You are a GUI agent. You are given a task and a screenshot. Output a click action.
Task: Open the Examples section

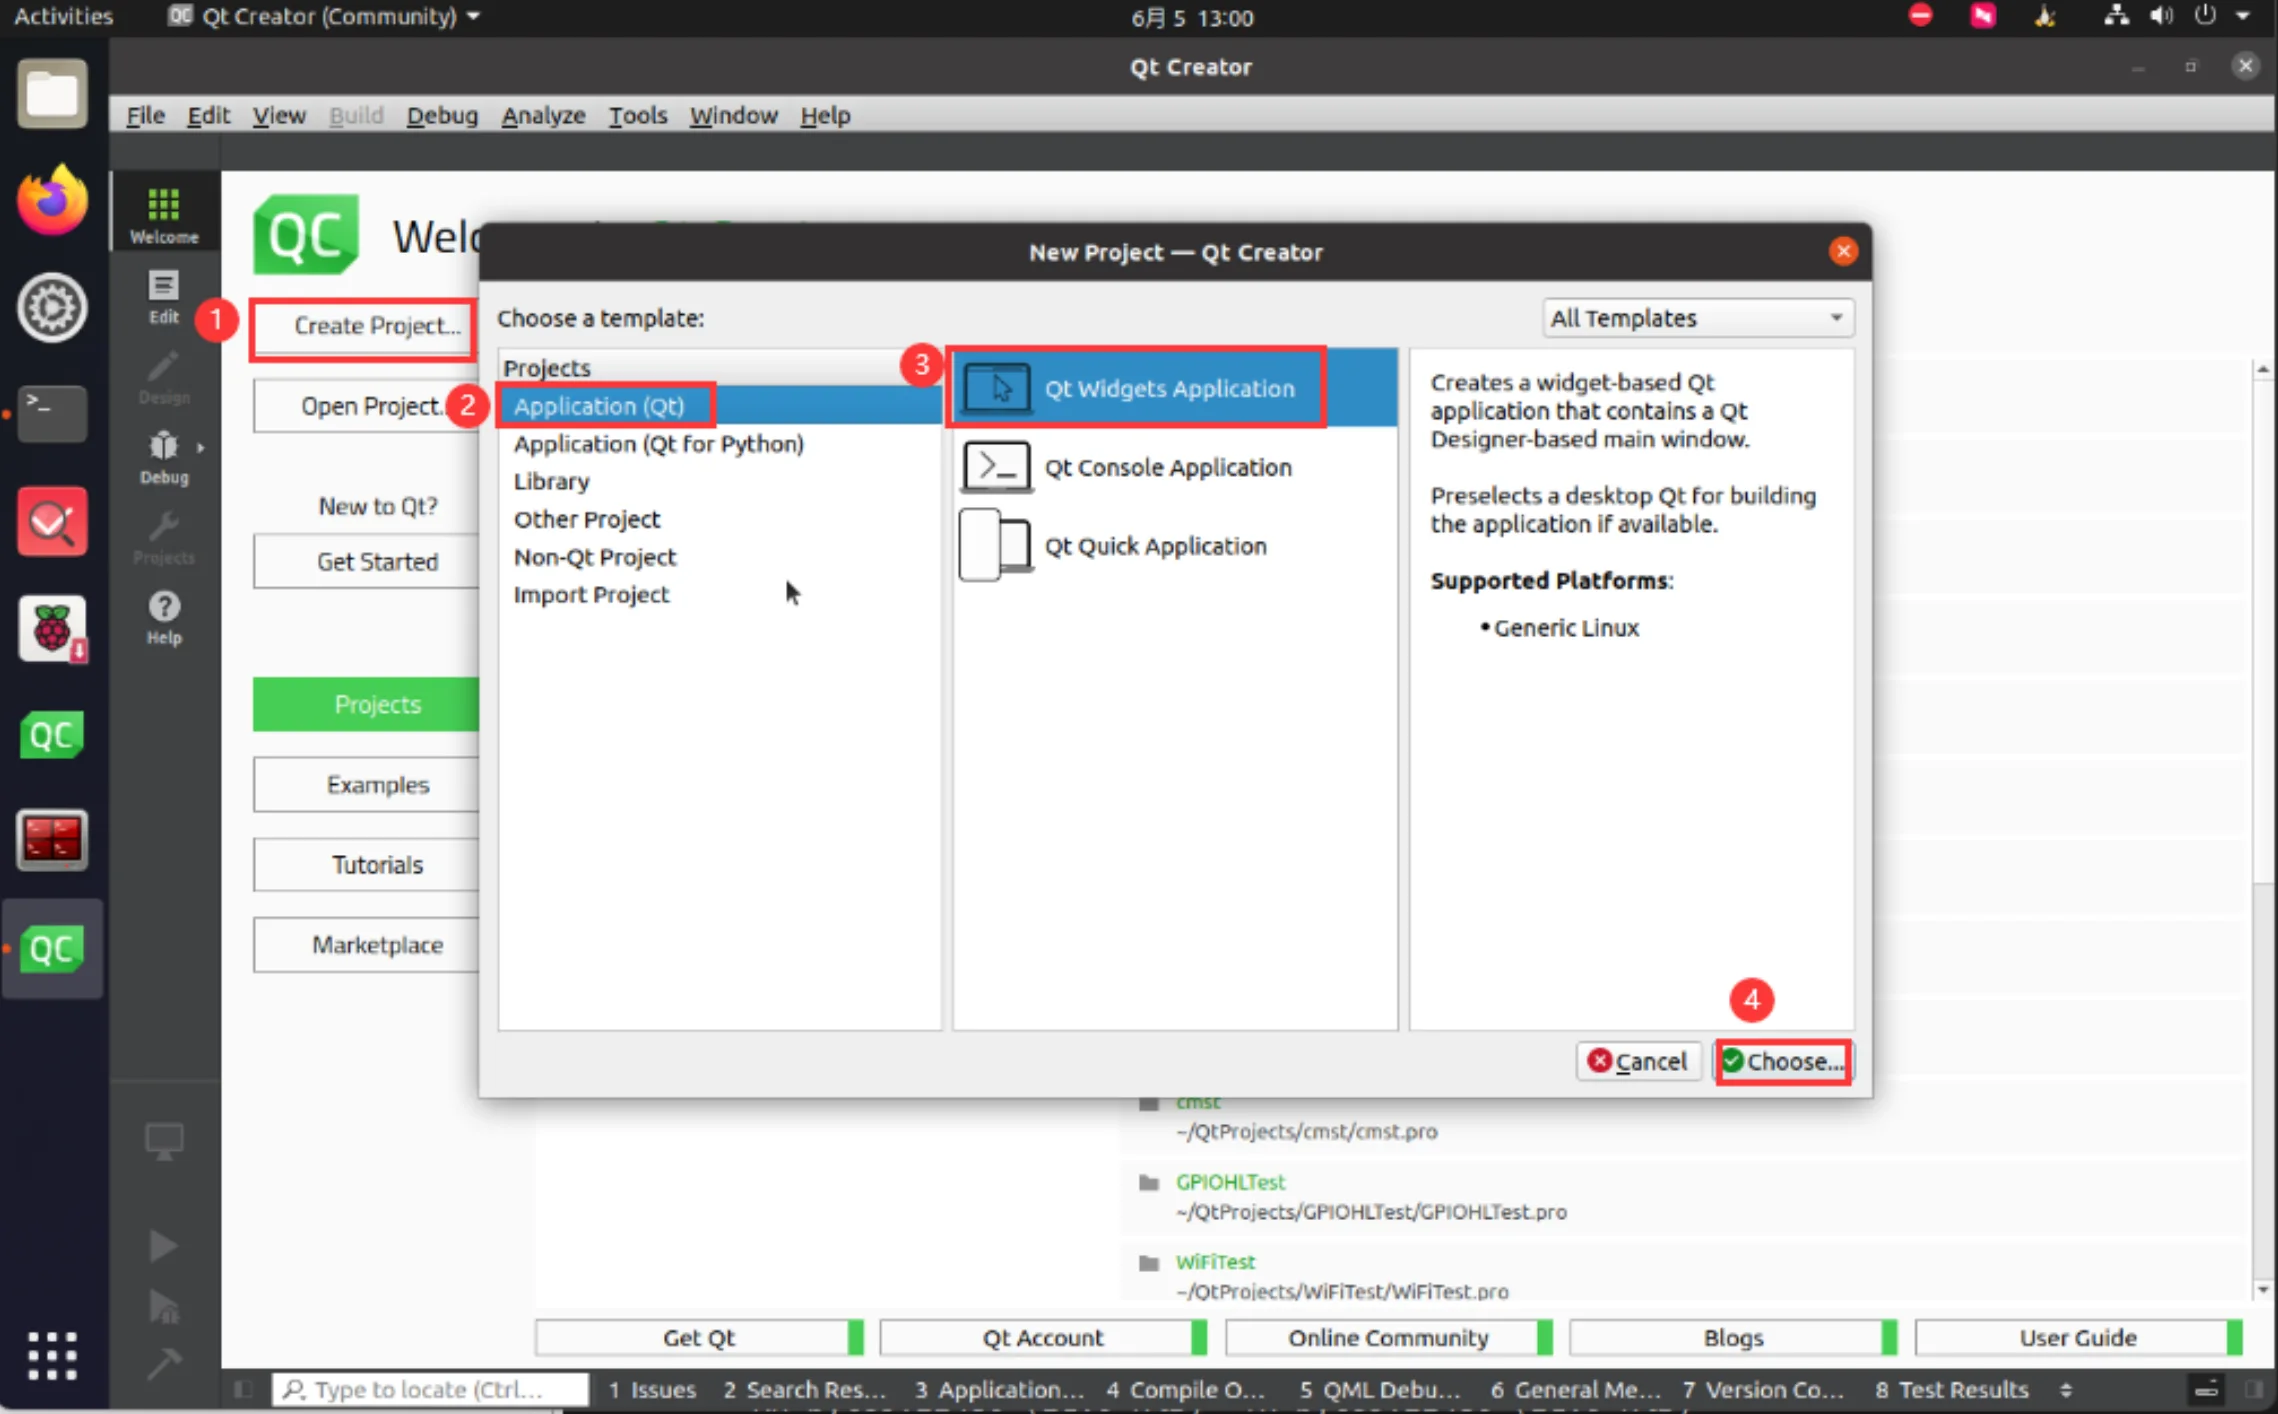pos(367,785)
